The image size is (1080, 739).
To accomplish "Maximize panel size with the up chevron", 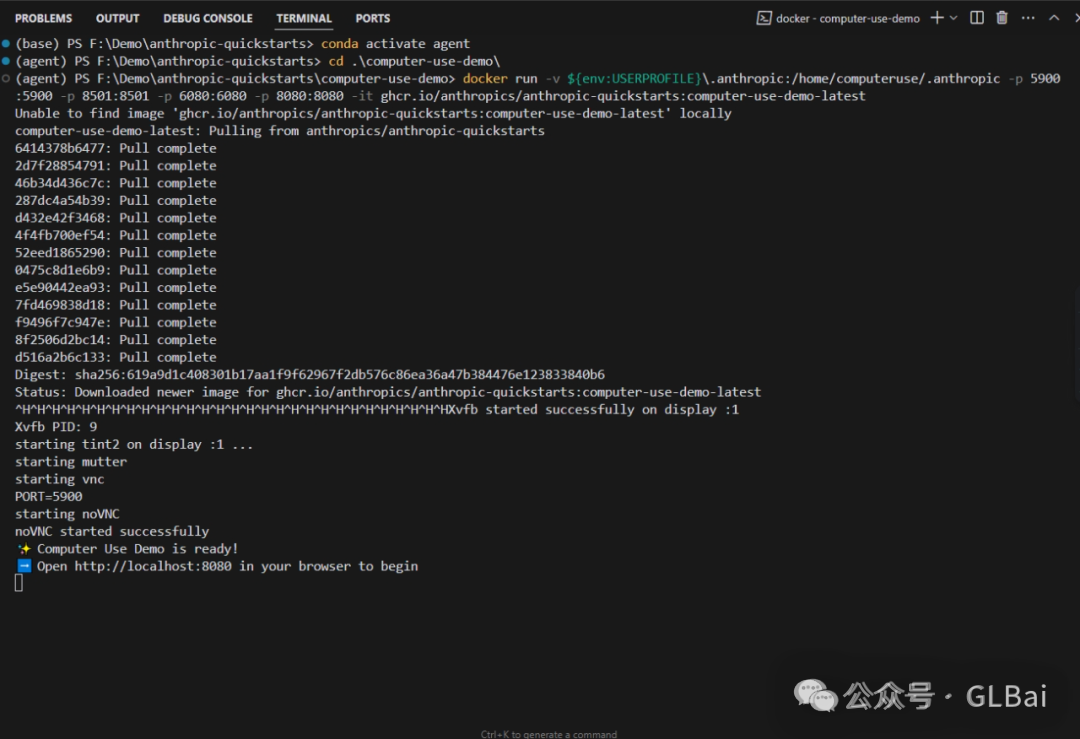I will [x=1053, y=18].
